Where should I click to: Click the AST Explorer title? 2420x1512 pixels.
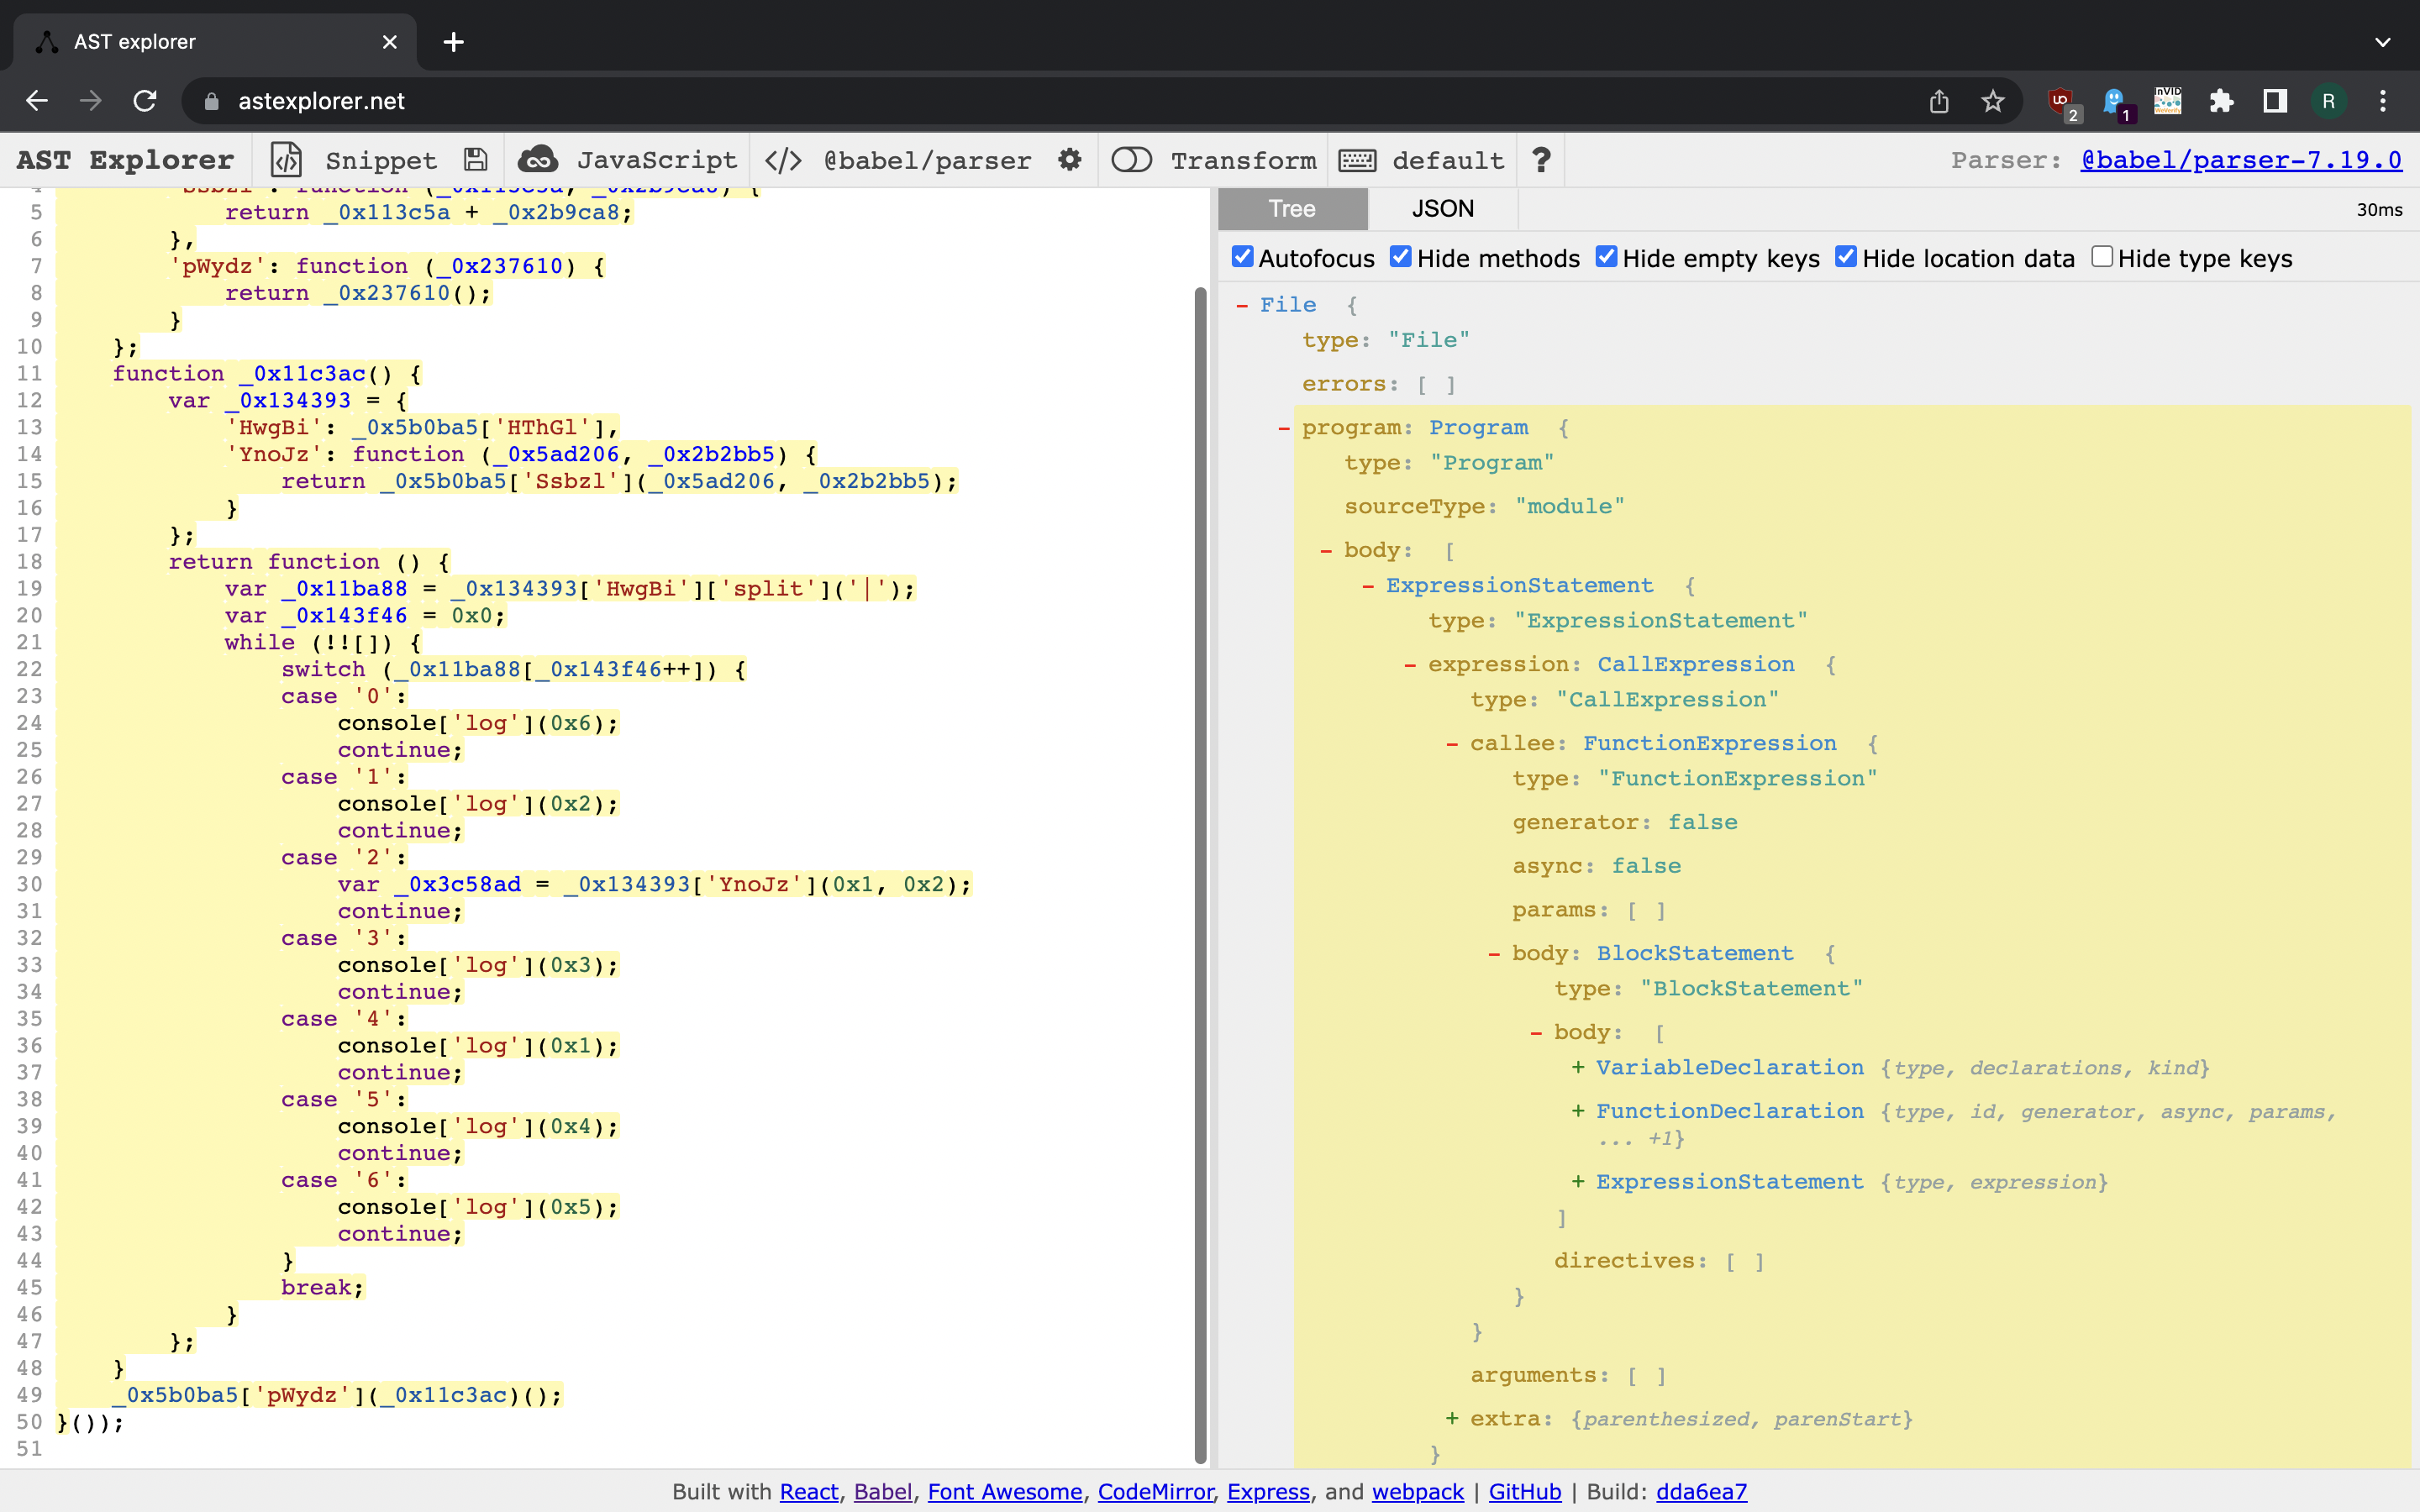[125, 160]
